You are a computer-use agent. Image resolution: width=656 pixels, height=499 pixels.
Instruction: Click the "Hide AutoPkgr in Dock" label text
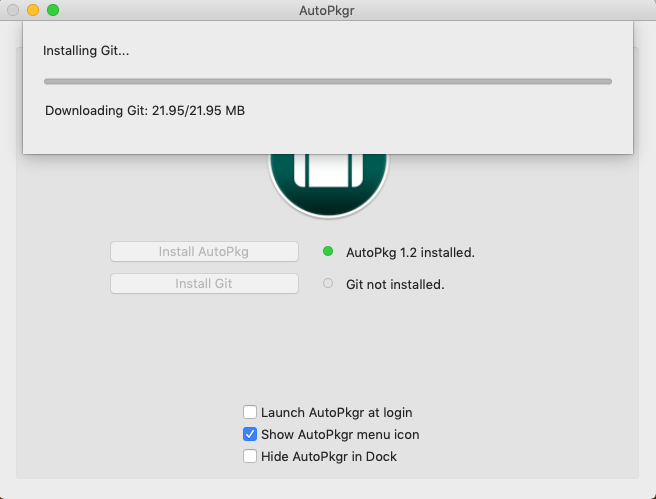(x=328, y=456)
